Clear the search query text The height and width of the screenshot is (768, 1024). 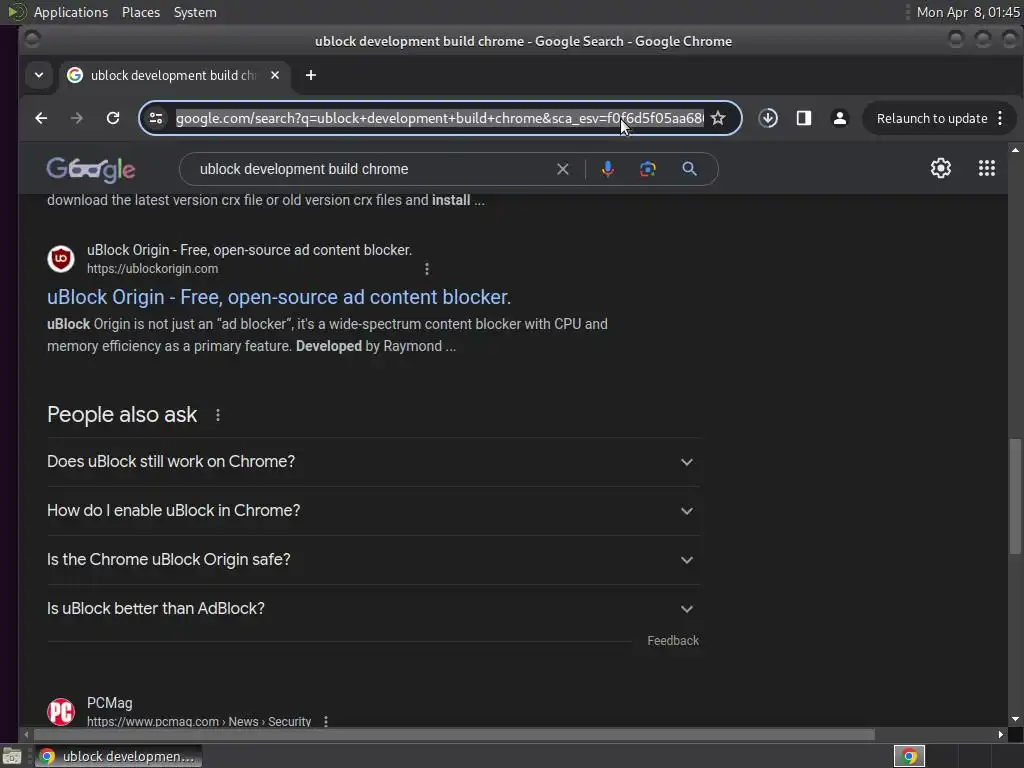click(x=562, y=169)
